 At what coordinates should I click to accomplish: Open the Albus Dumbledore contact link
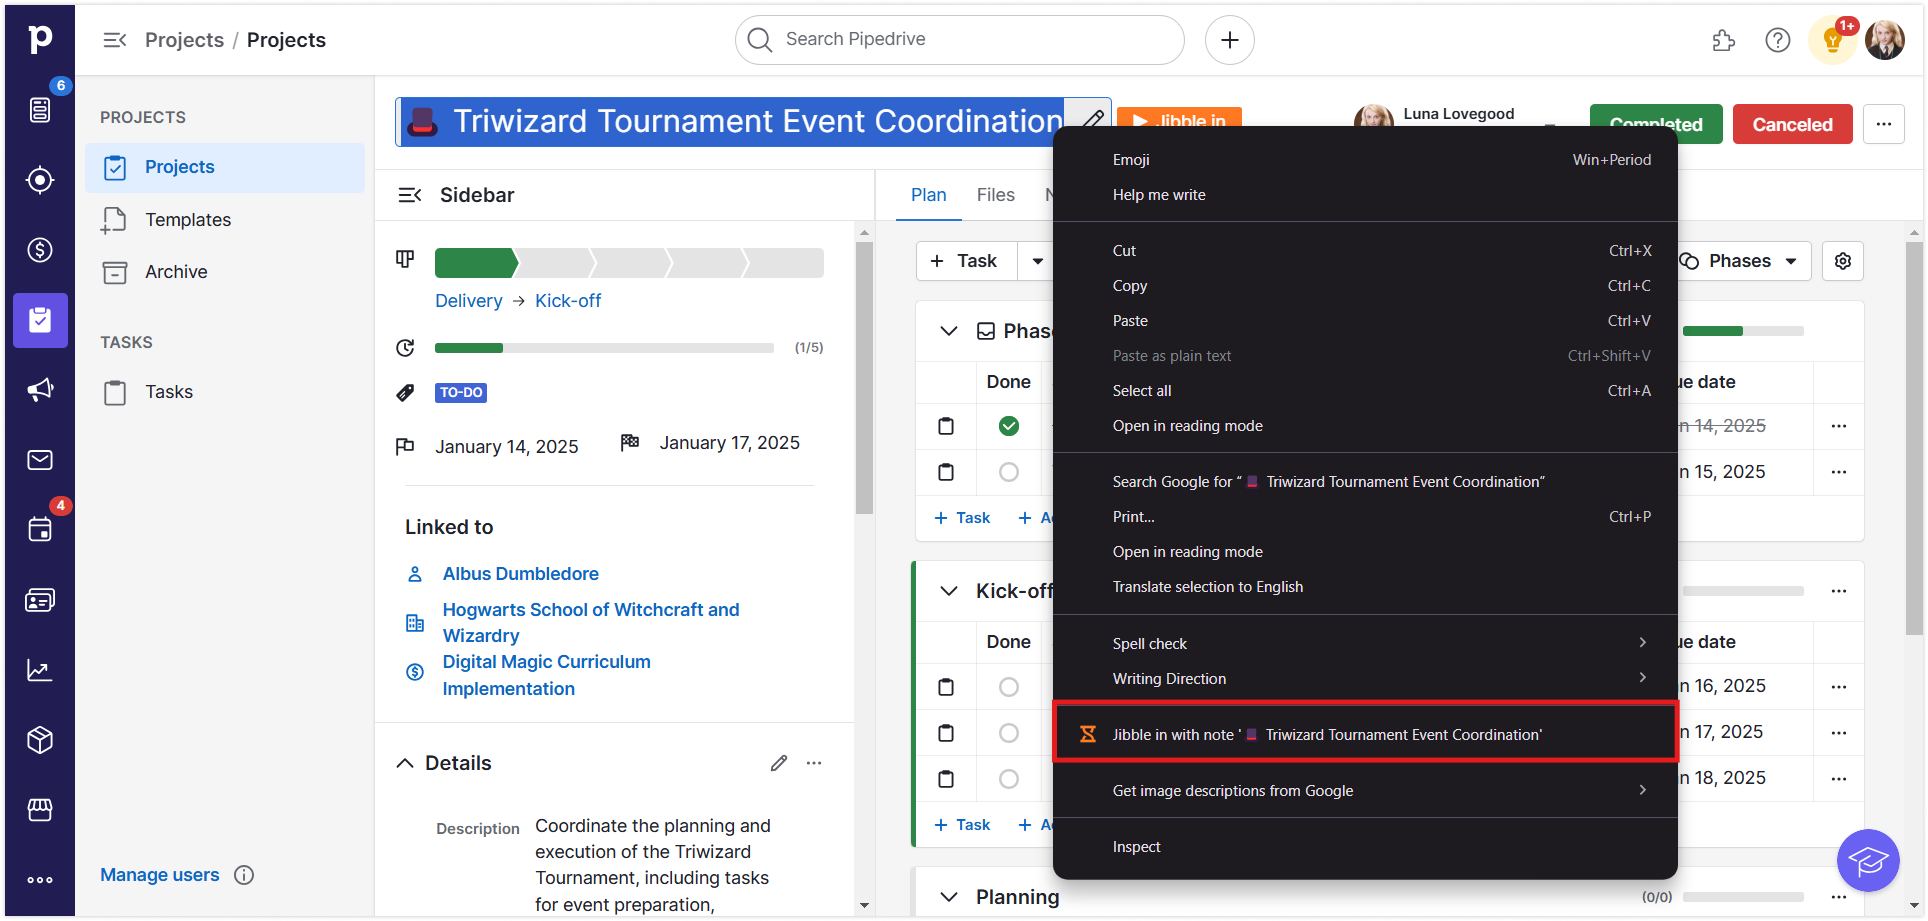520,574
